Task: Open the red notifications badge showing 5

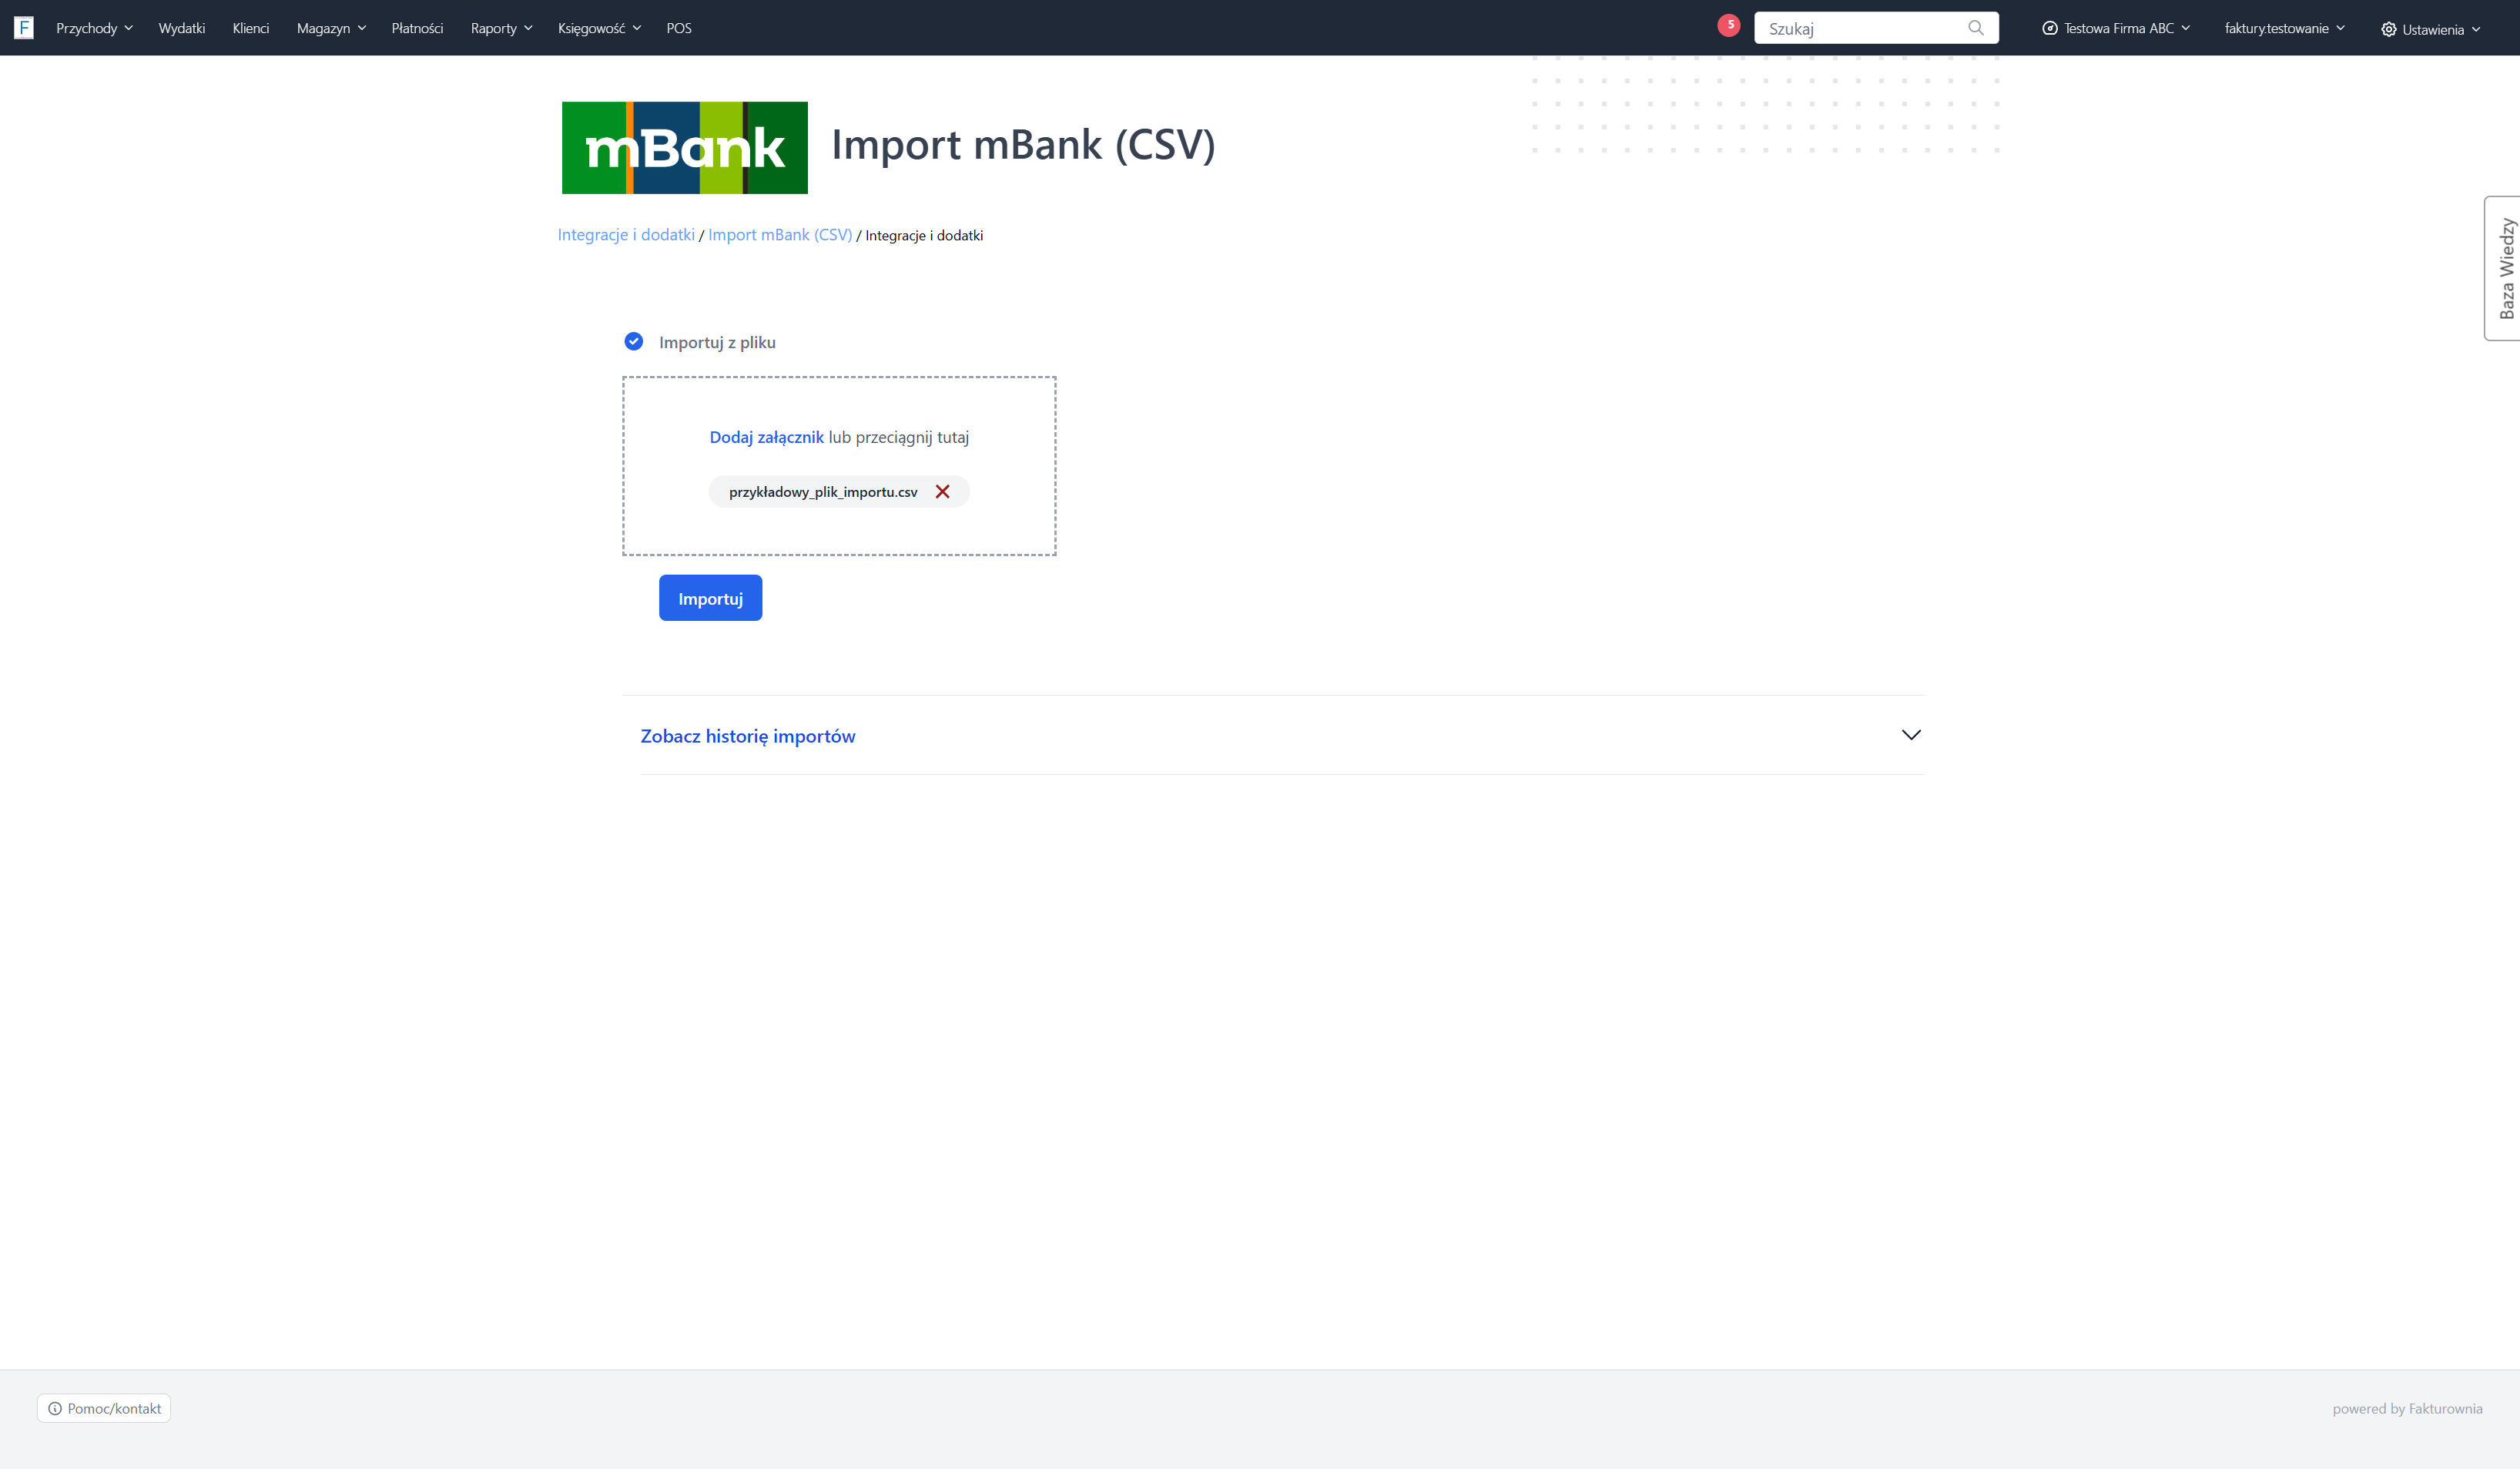Action: 1729,25
